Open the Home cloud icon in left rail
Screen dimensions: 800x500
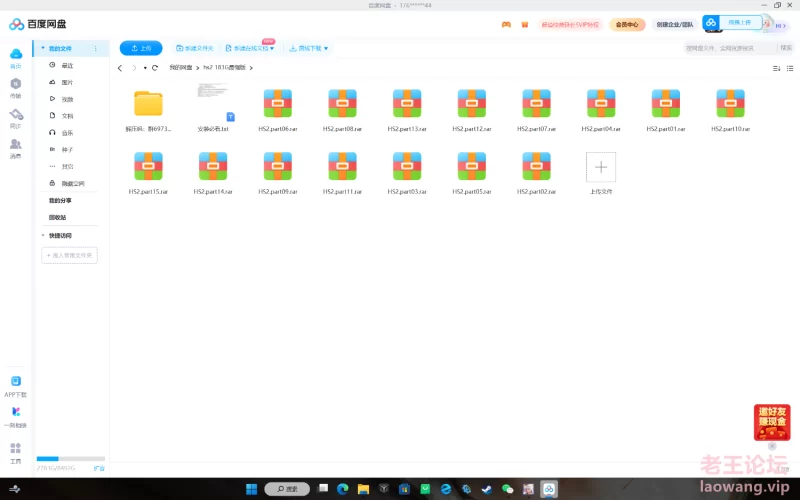pos(16,54)
